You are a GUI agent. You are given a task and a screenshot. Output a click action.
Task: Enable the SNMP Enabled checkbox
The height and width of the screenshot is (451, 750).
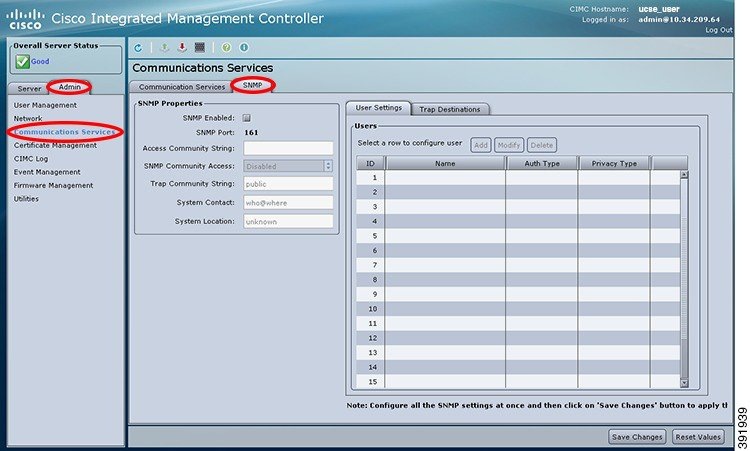pyautogui.click(x=247, y=118)
